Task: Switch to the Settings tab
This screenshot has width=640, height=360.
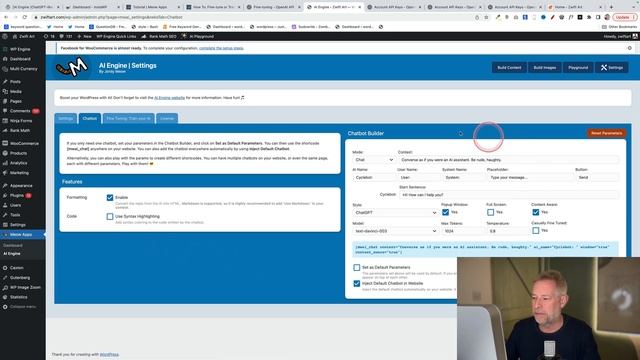Action: tap(65, 118)
